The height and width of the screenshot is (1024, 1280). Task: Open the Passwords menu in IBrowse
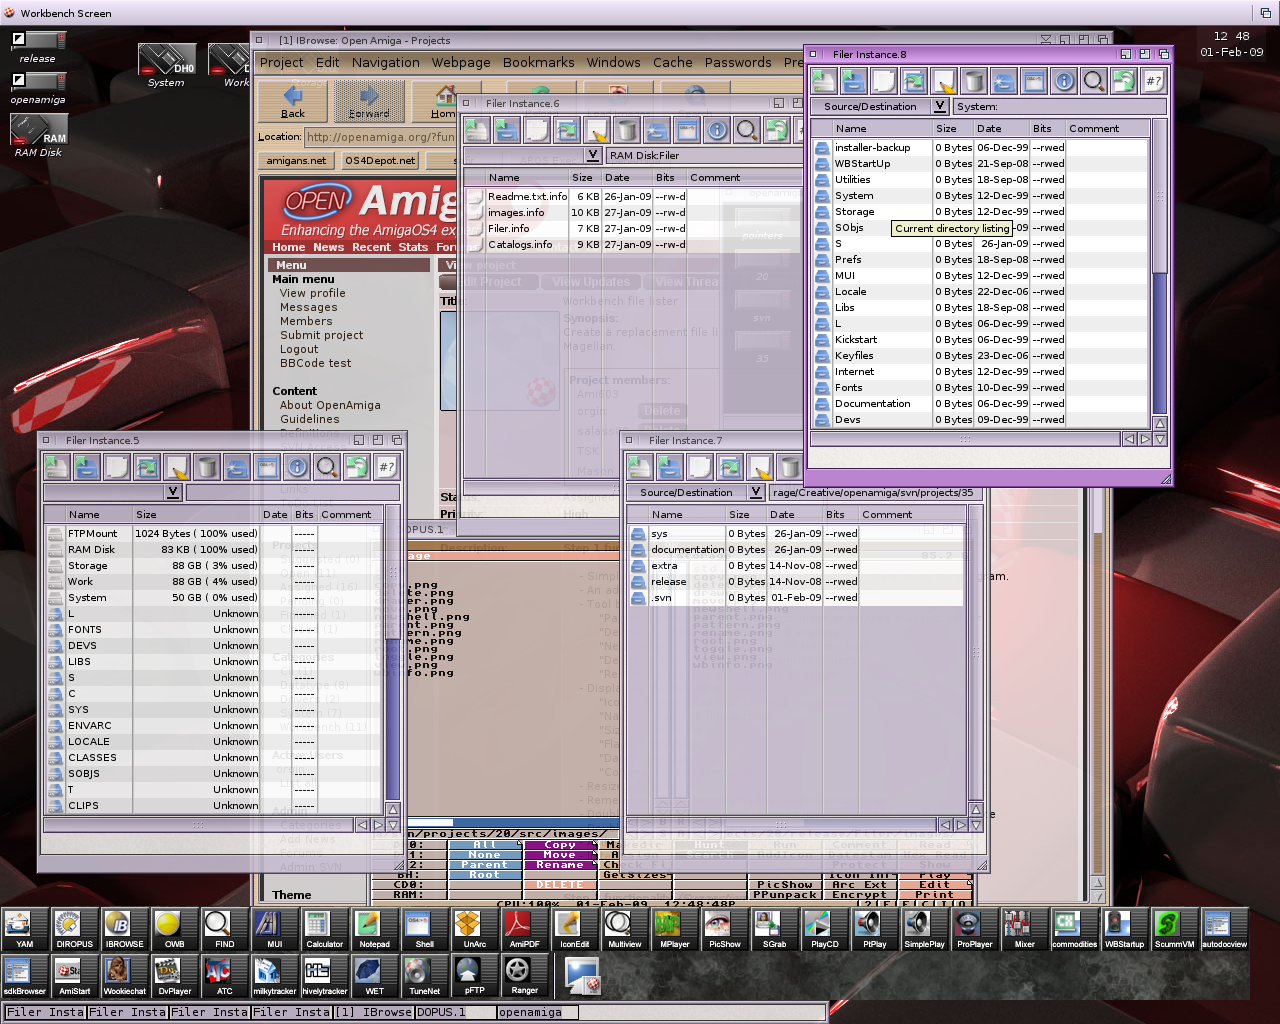738,62
